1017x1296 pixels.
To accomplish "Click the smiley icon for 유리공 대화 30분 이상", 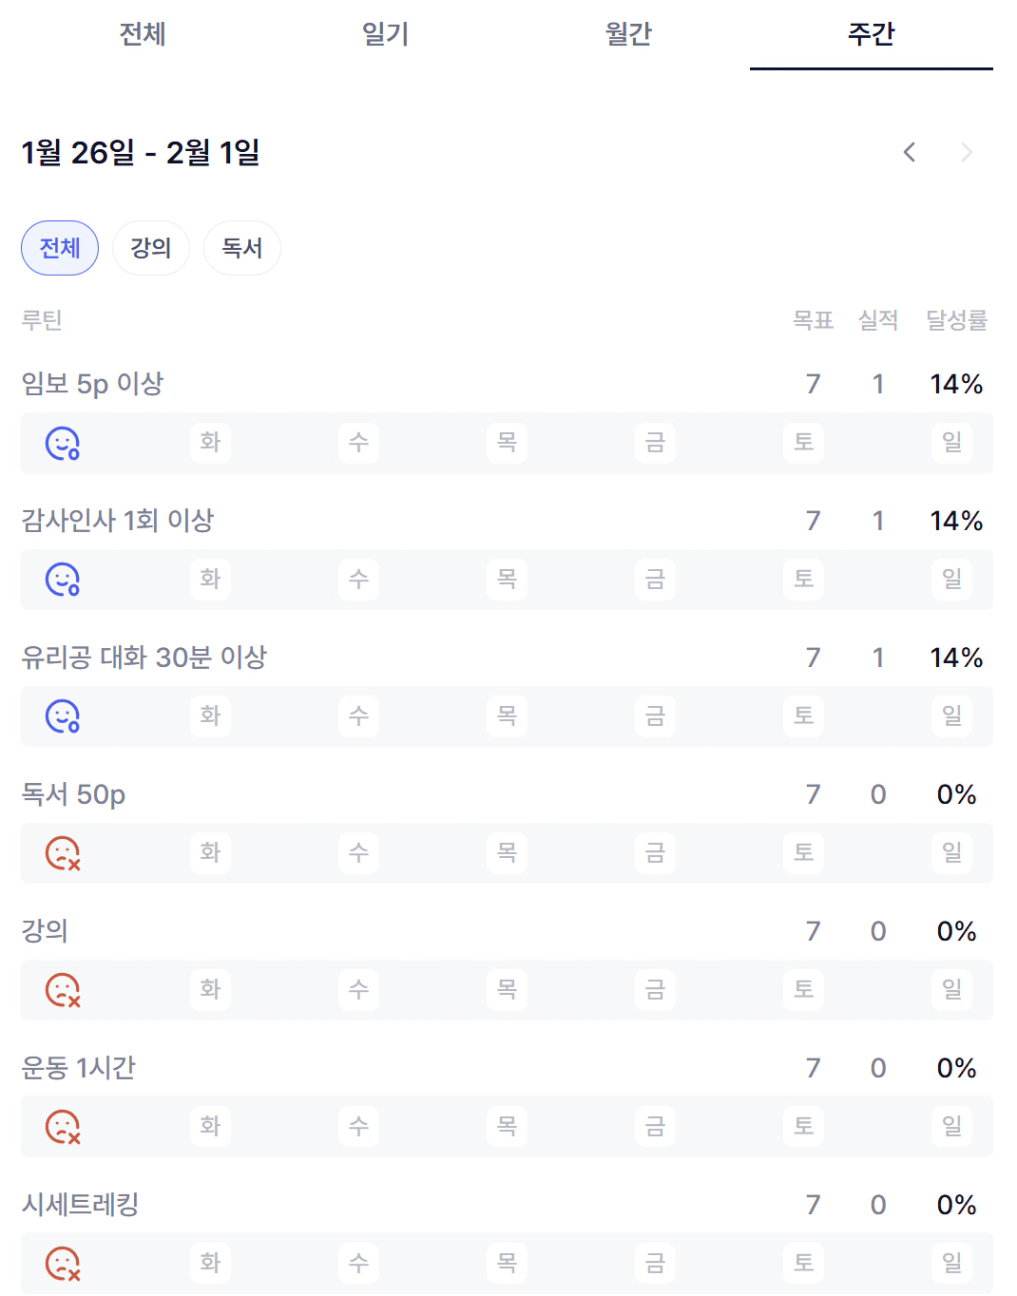I will [62, 716].
